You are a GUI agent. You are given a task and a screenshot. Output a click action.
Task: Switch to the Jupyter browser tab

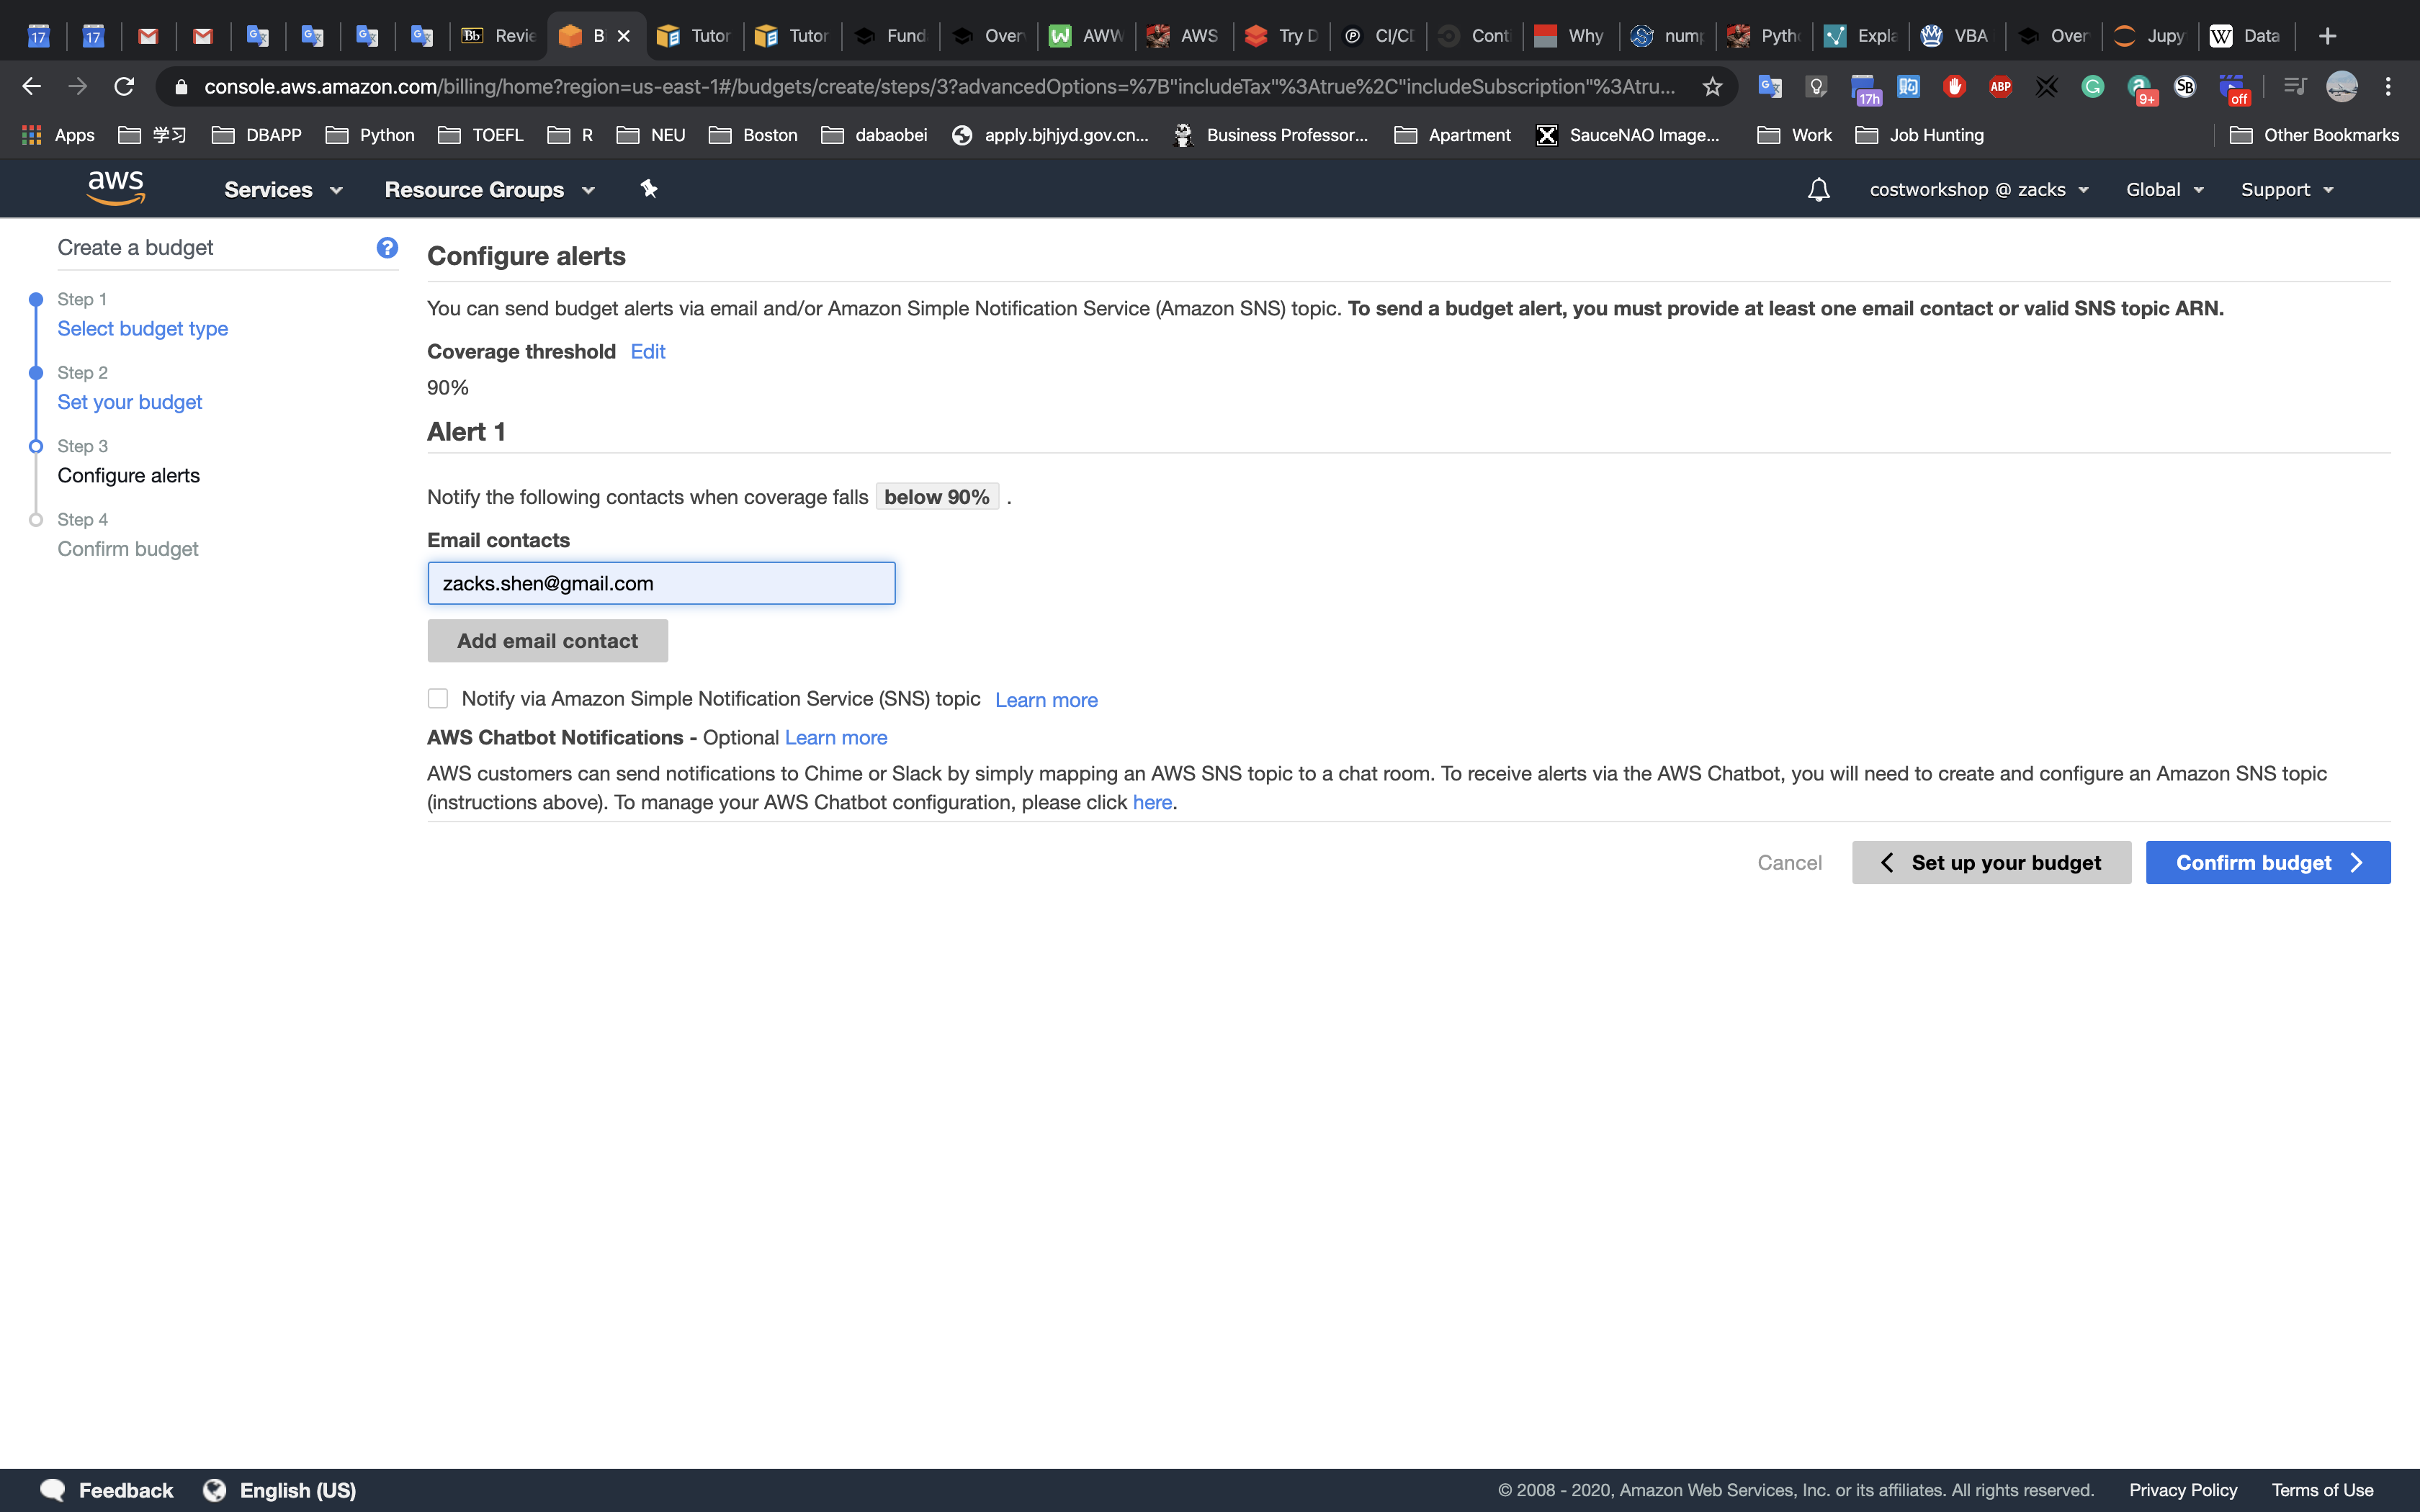pos(2151,36)
